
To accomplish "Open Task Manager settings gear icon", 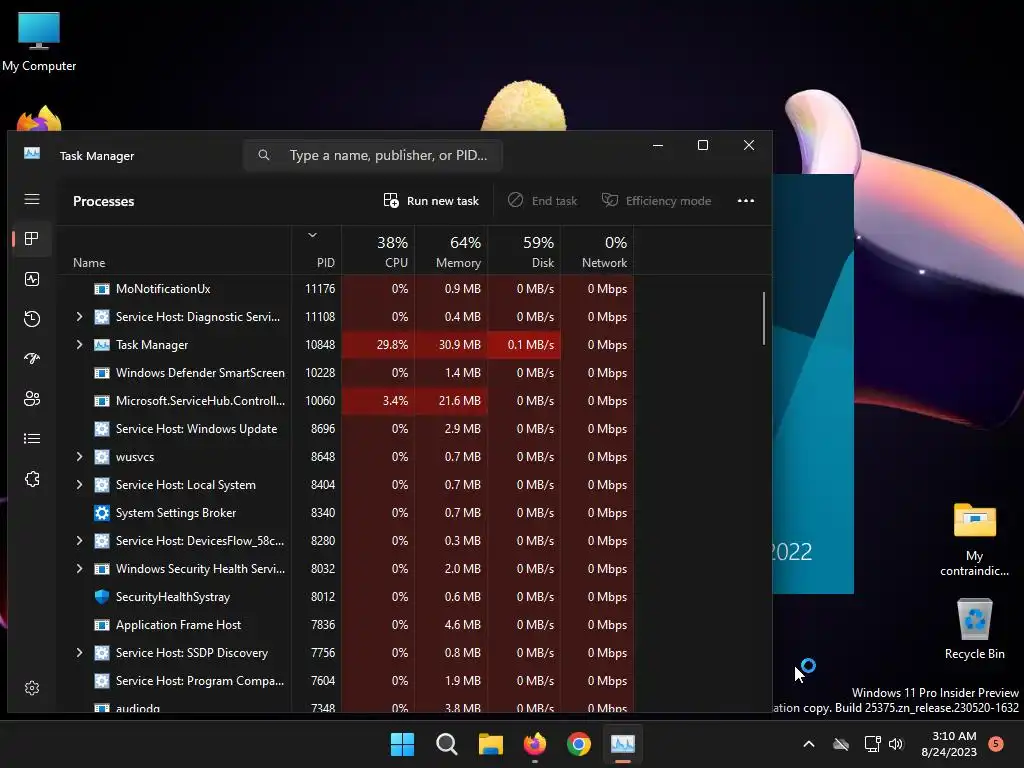I will point(32,688).
